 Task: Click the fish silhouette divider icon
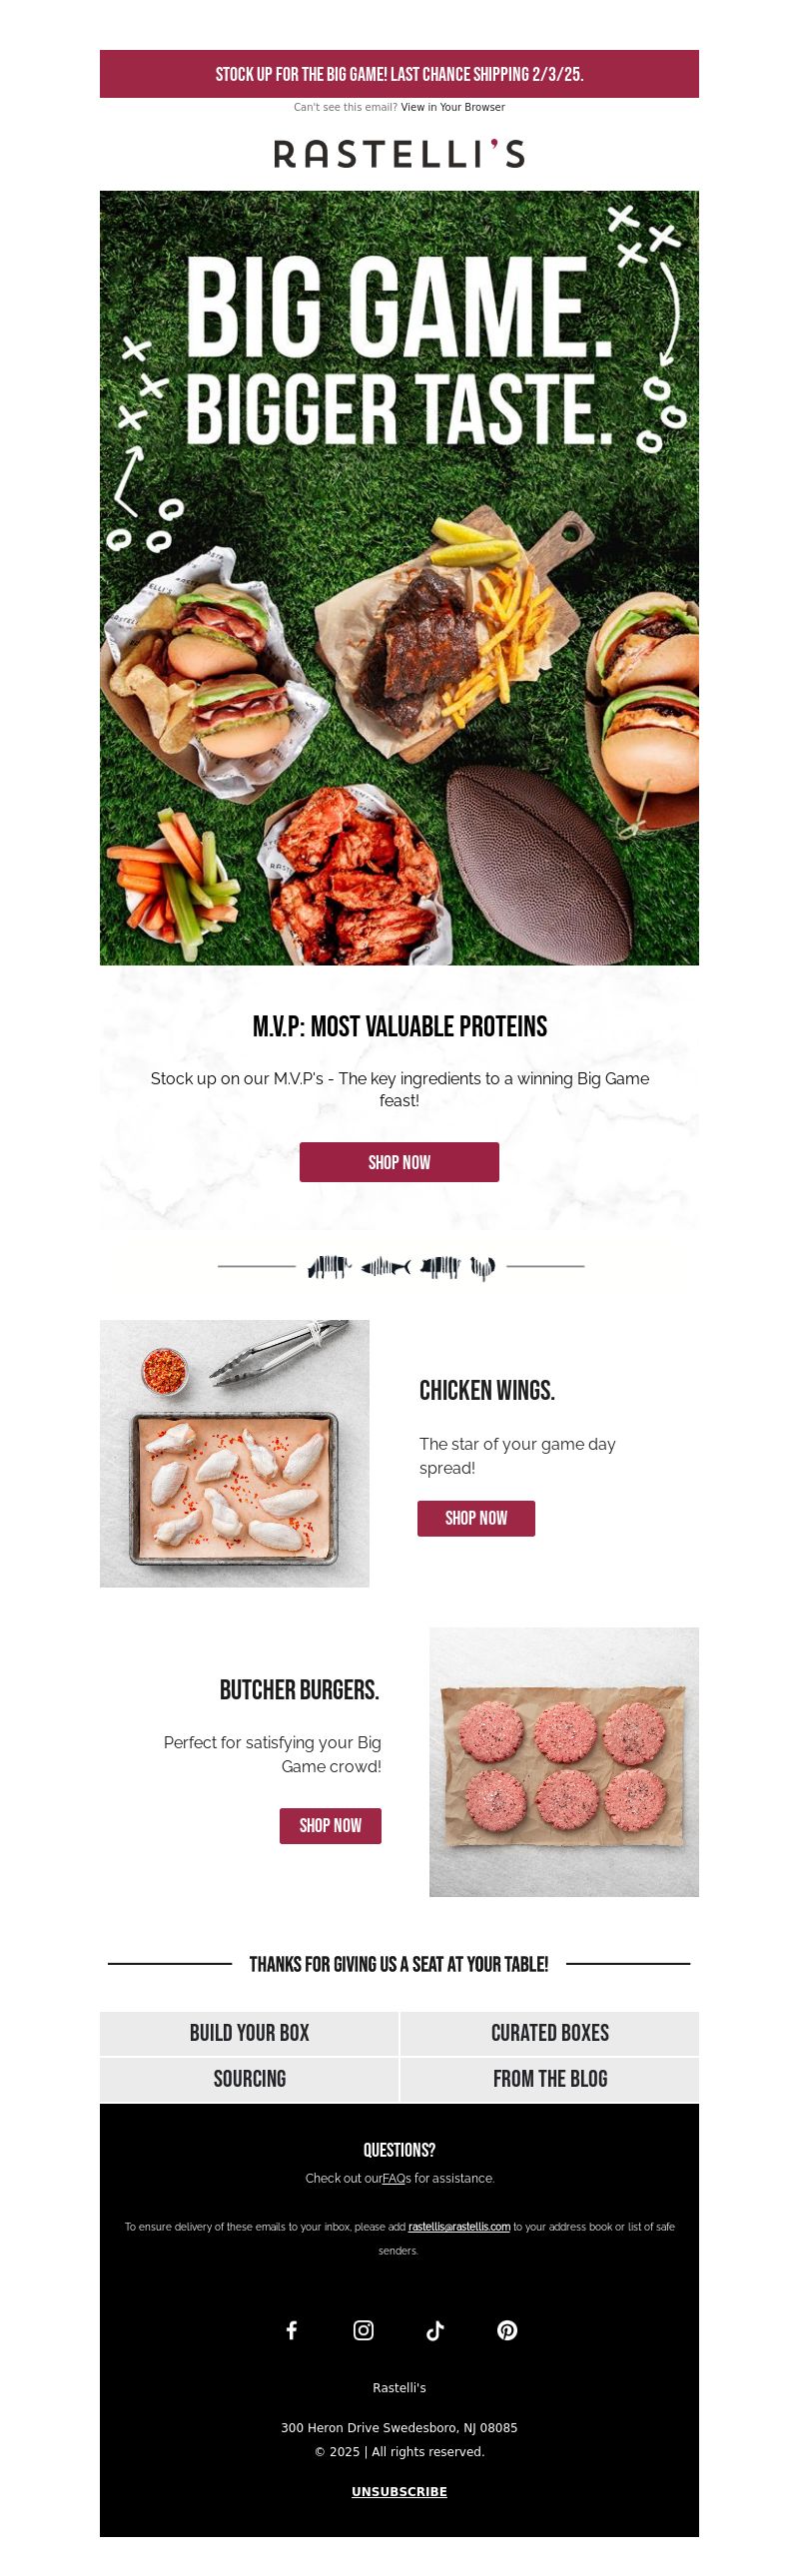pyautogui.click(x=385, y=1267)
